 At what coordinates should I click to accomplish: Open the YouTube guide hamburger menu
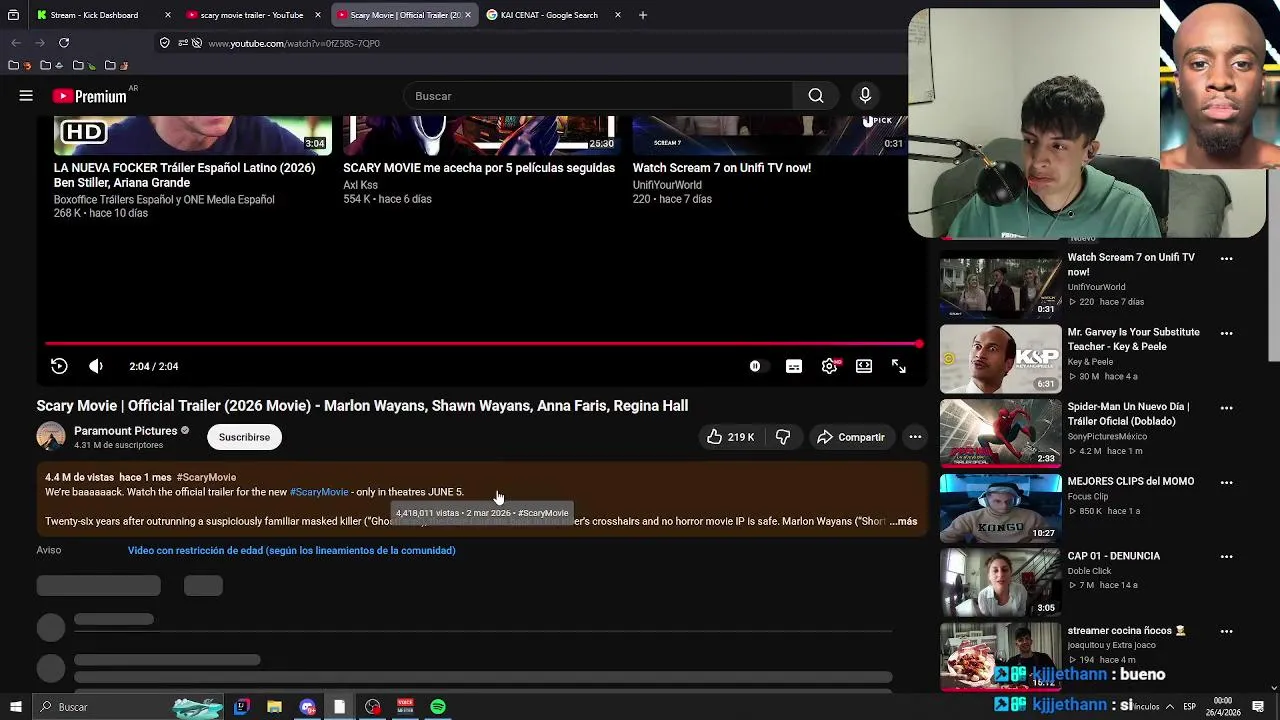26,96
